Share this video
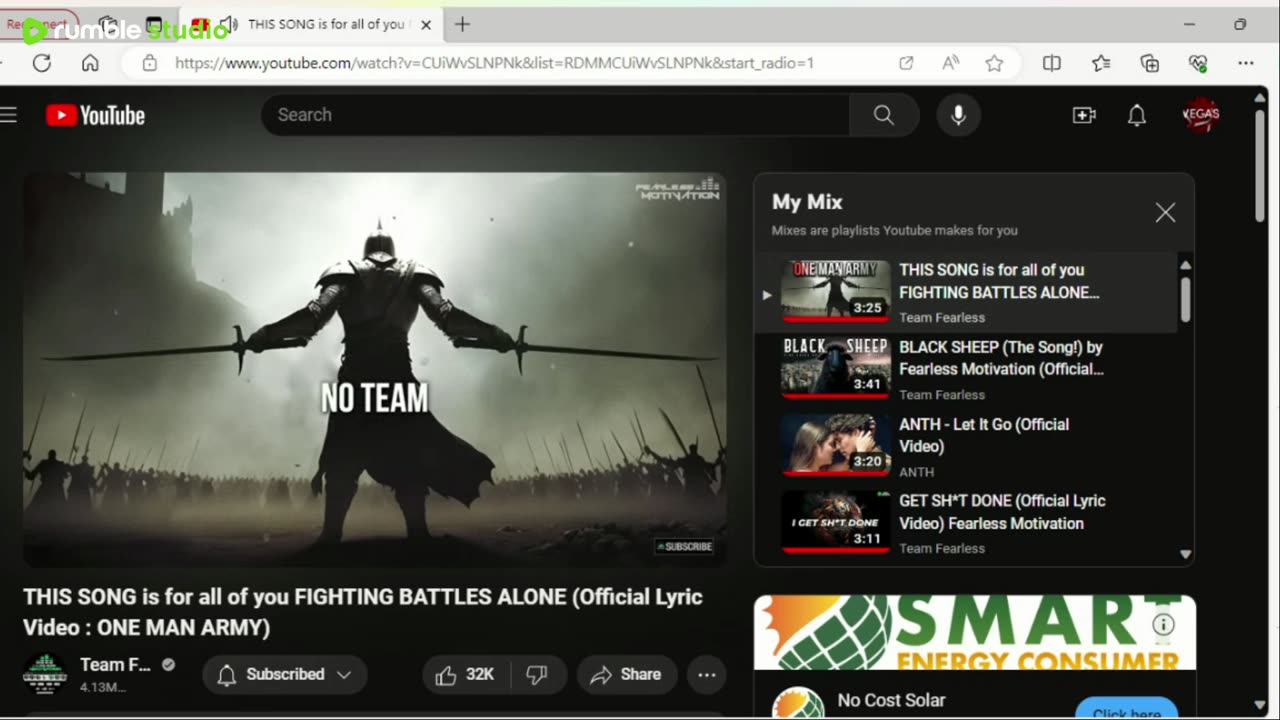The height and width of the screenshot is (720, 1280). click(x=626, y=675)
